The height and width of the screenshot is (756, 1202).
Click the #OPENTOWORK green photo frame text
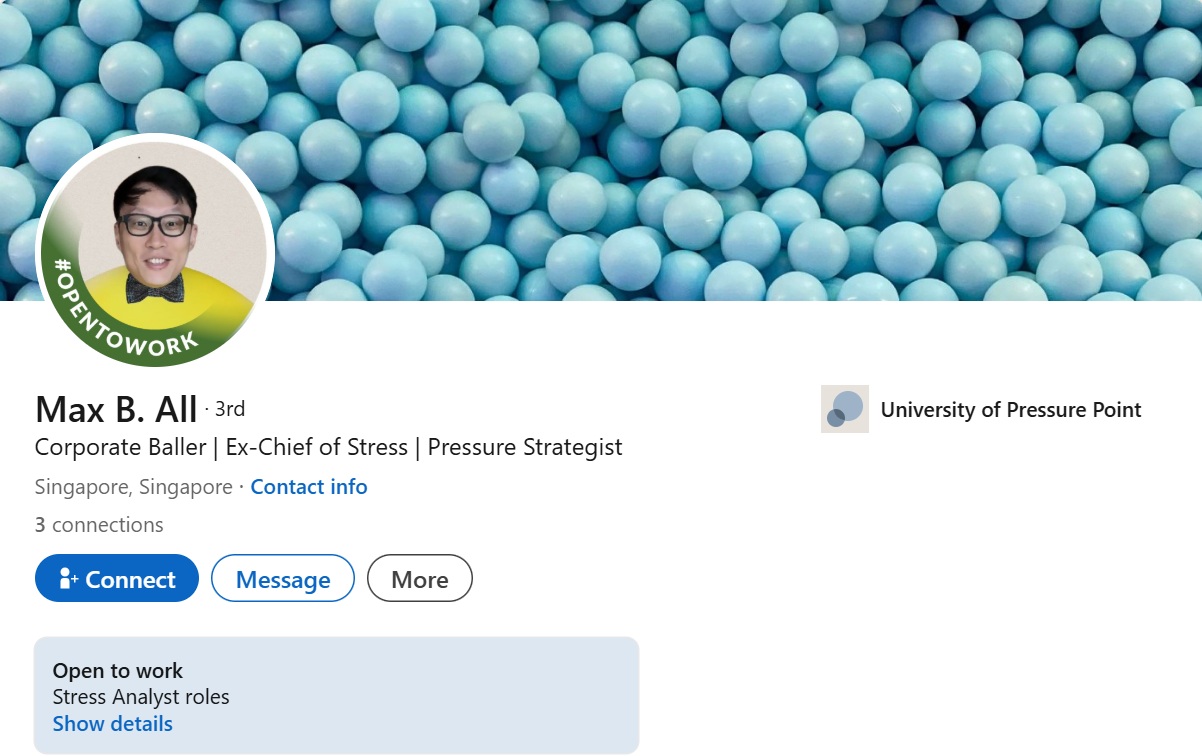point(120,321)
